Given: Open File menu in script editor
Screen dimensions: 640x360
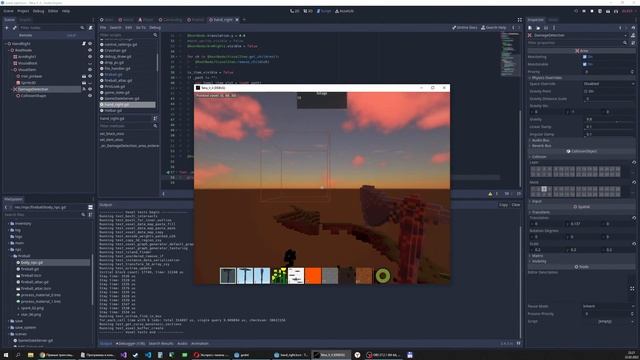Looking at the screenshot, I should [x=103, y=28].
